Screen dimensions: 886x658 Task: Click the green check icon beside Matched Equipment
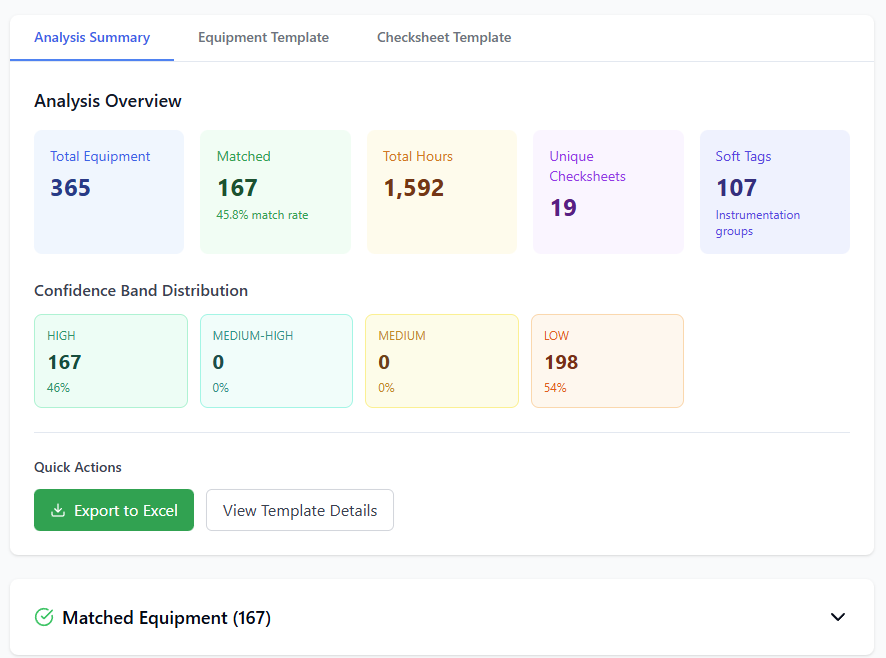coord(43,617)
